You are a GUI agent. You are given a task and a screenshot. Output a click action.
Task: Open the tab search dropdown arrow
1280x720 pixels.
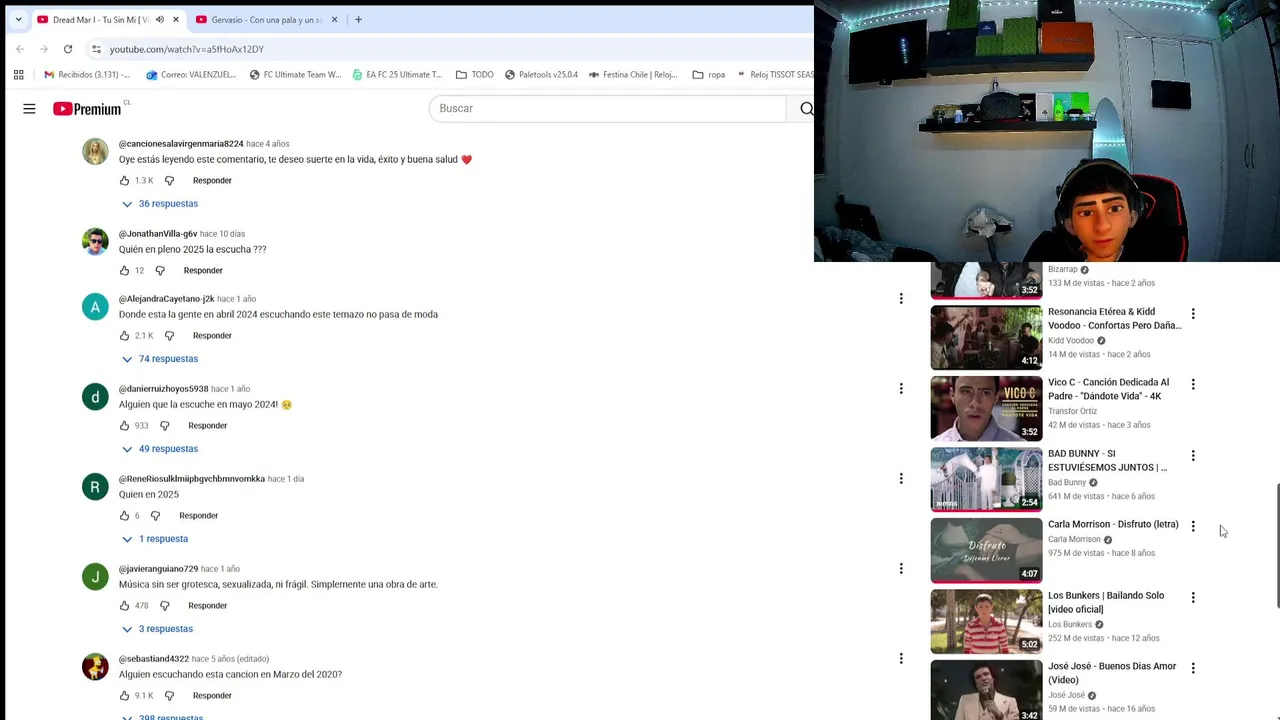(x=18, y=19)
